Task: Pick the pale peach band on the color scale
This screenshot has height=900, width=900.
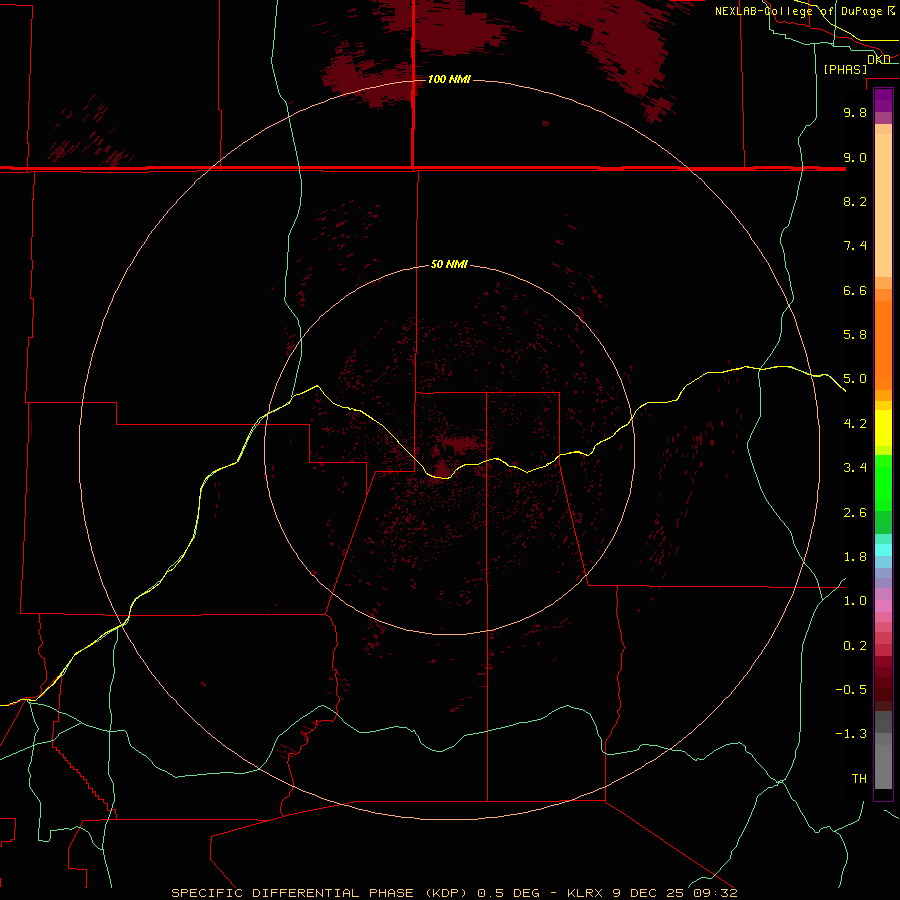Action: pyautogui.click(x=883, y=205)
